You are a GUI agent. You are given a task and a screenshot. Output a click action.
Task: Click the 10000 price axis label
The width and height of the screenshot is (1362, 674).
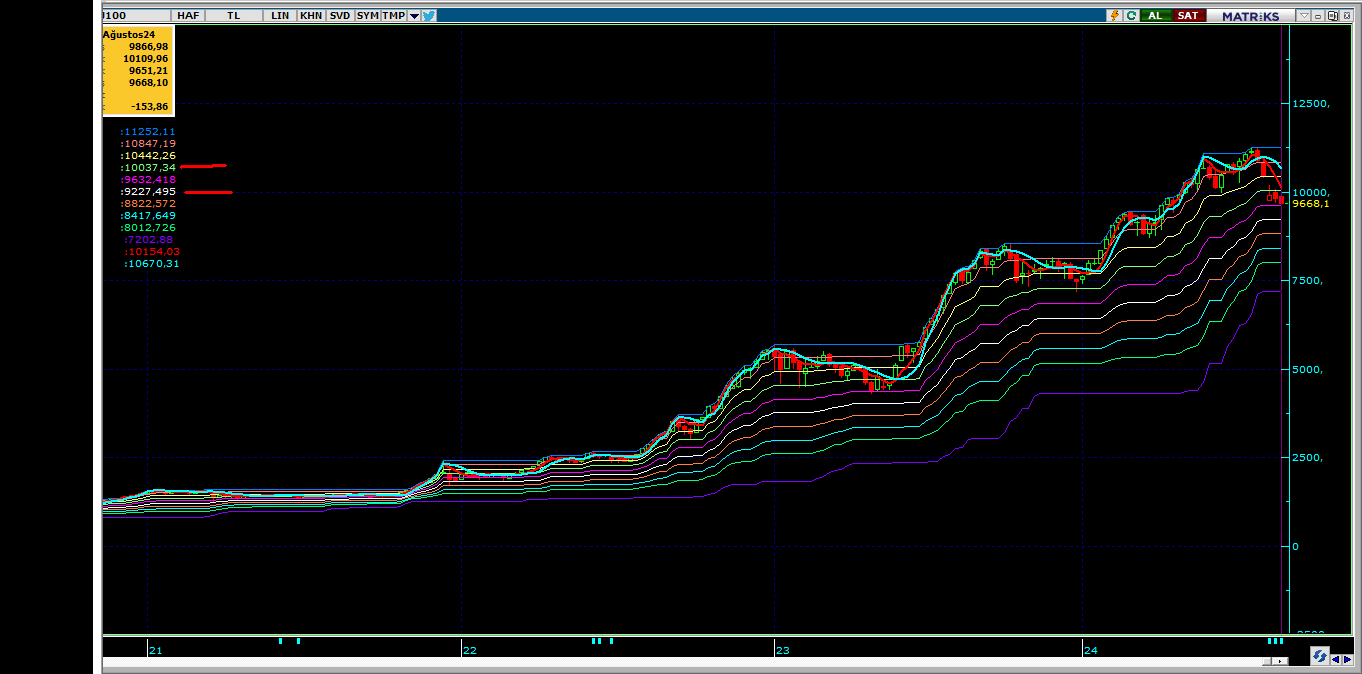pos(1311,192)
